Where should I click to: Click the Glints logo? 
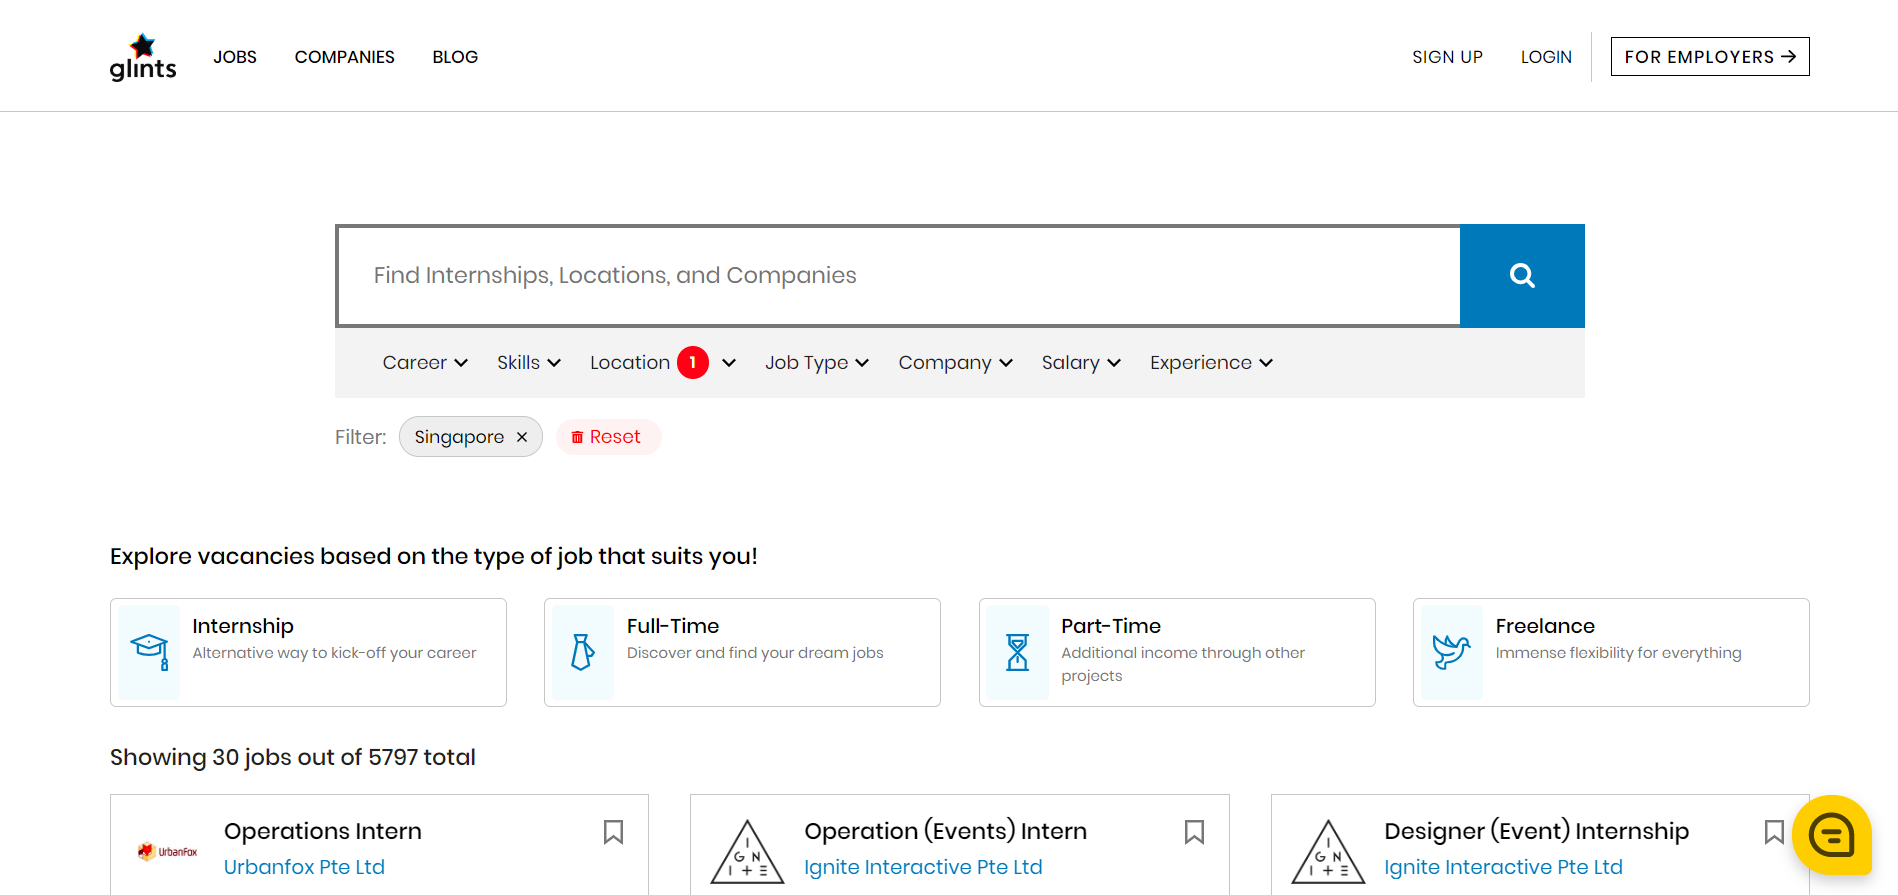point(143,57)
